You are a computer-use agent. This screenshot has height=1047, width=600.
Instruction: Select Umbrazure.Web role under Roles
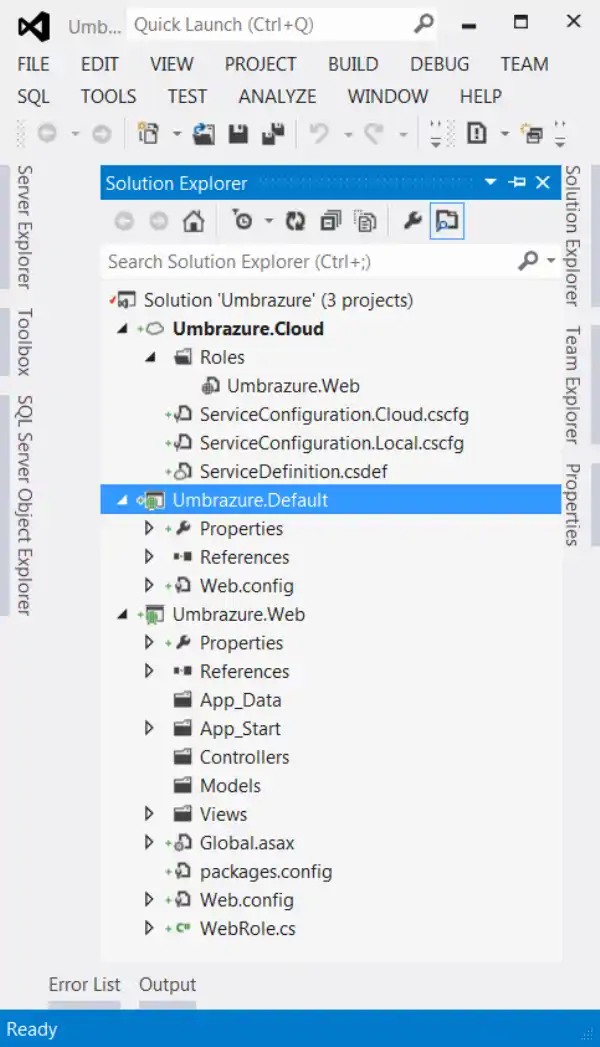pyautogui.click(x=293, y=386)
